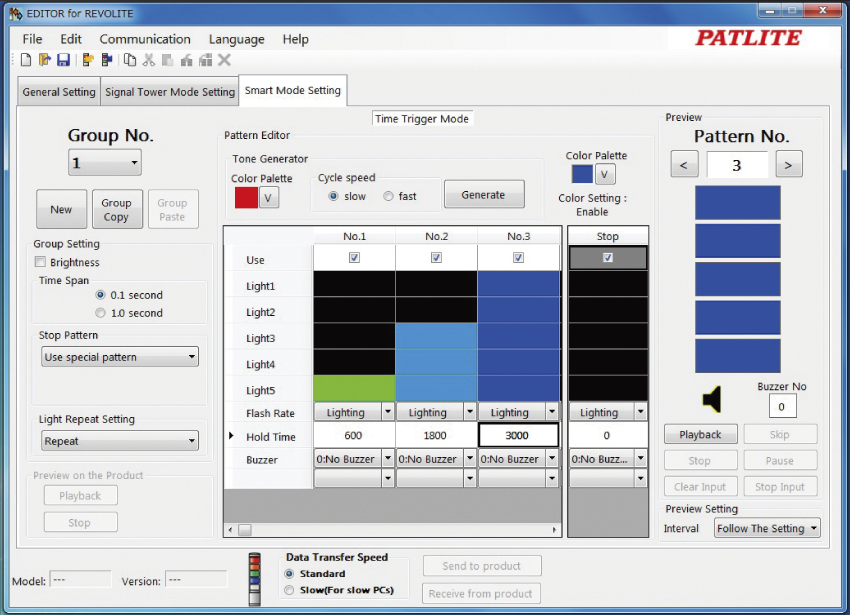This screenshot has width=850, height=615.
Task: Open Flash Rate dropdown for No.3
Action: click(x=552, y=412)
